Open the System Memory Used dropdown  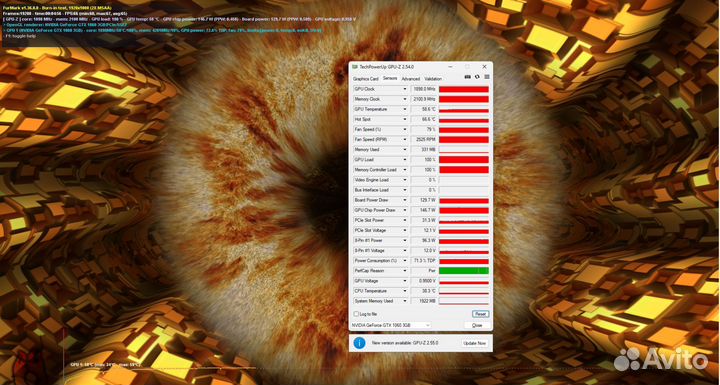click(405, 301)
